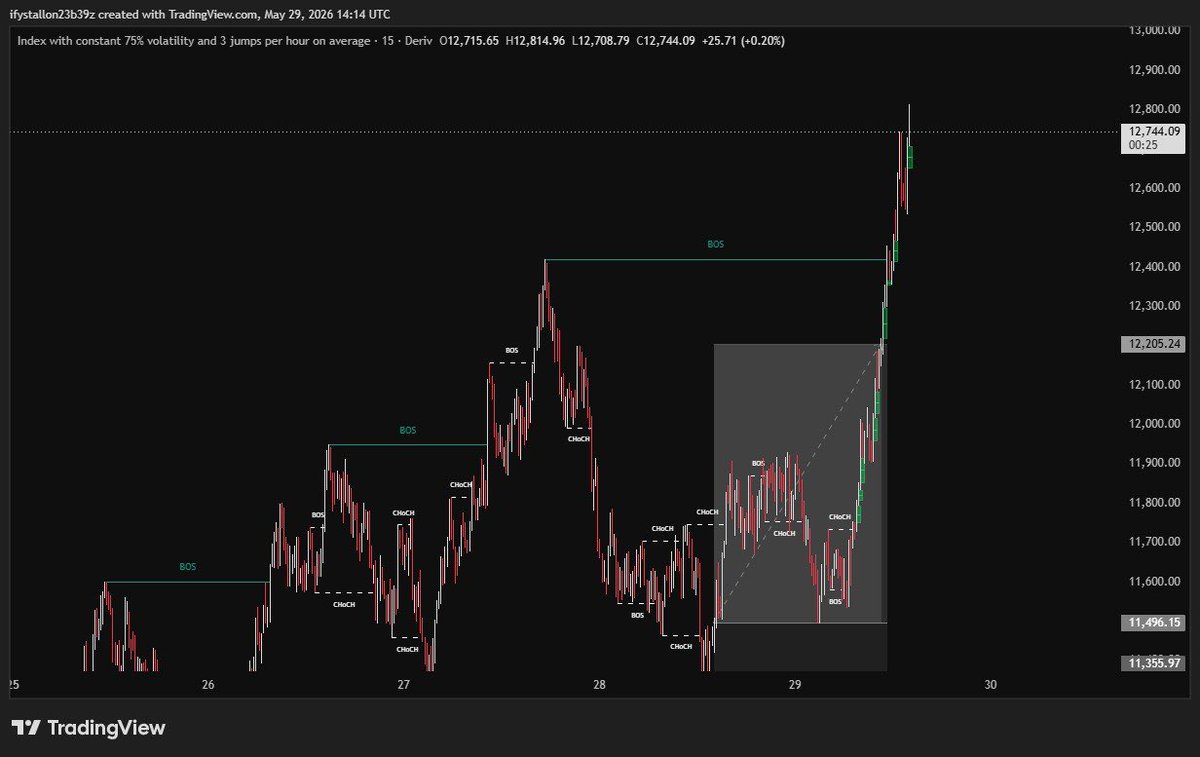Click date label 30 on time axis

[x=991, y=686]
